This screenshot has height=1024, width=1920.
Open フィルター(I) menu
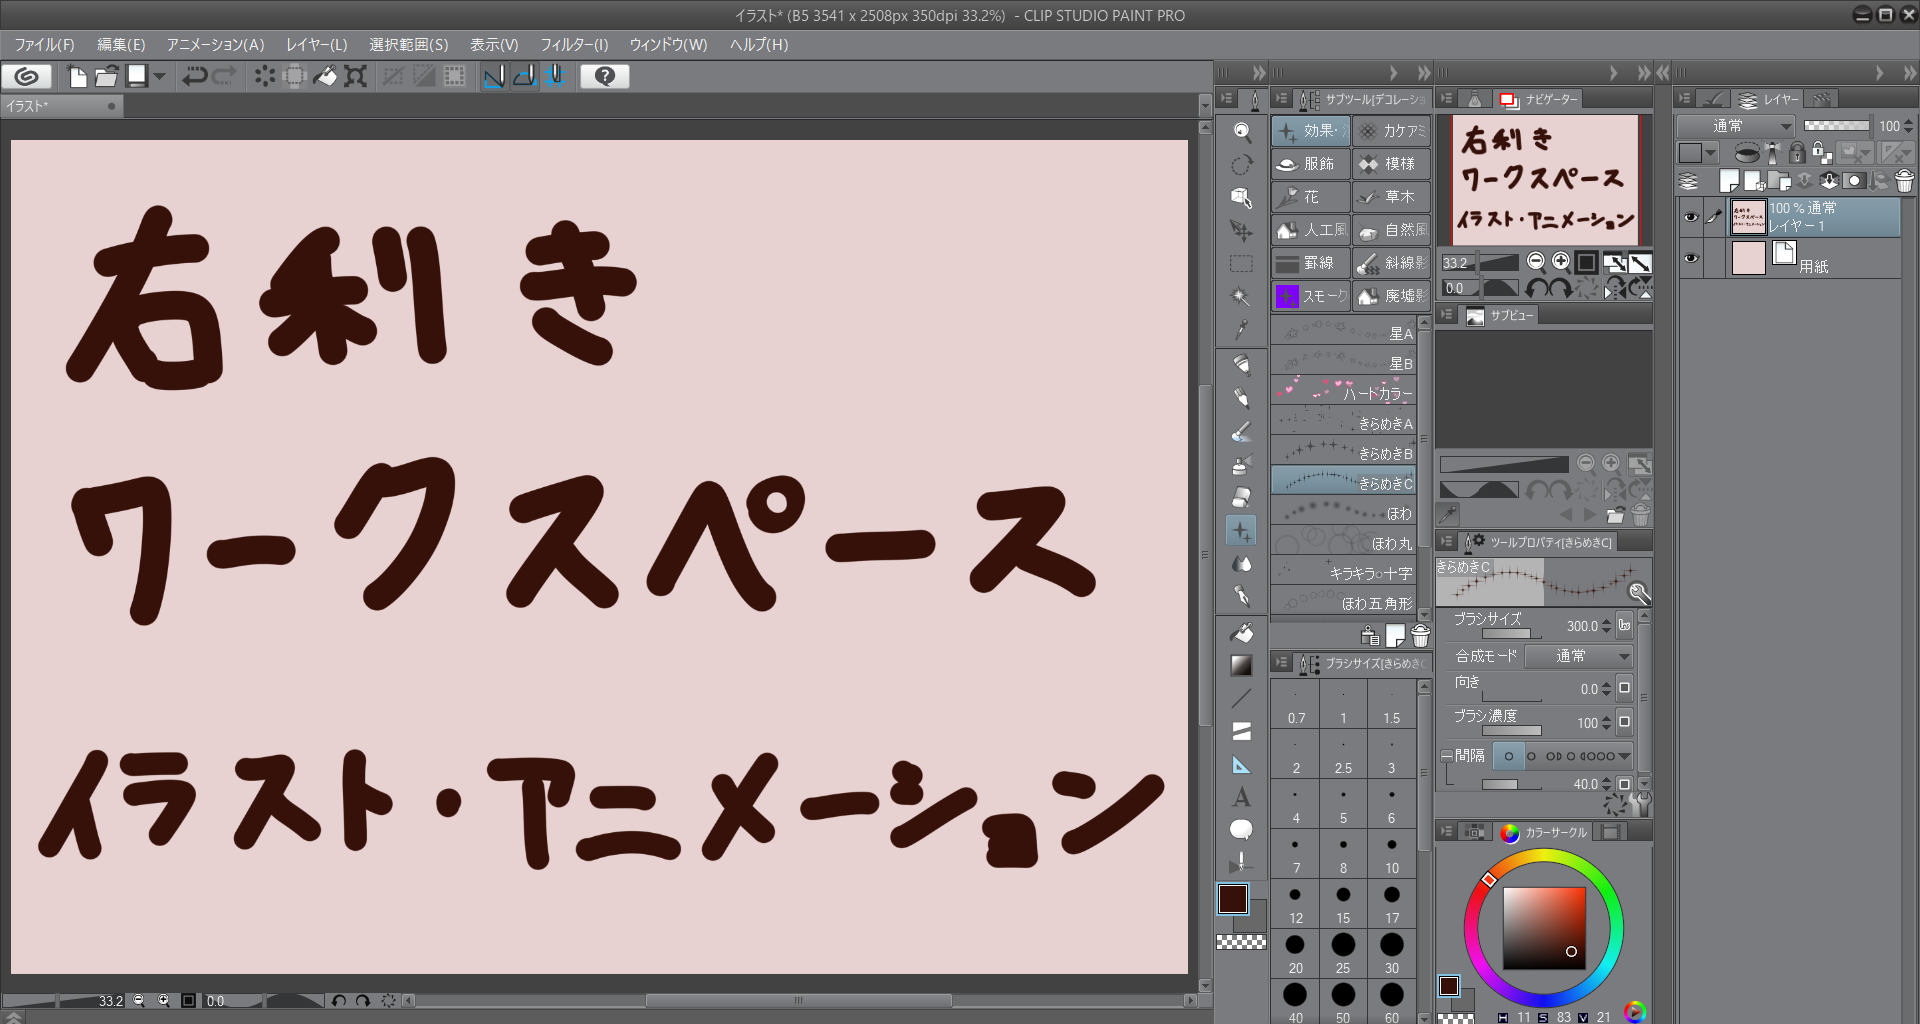click(574, 45)
